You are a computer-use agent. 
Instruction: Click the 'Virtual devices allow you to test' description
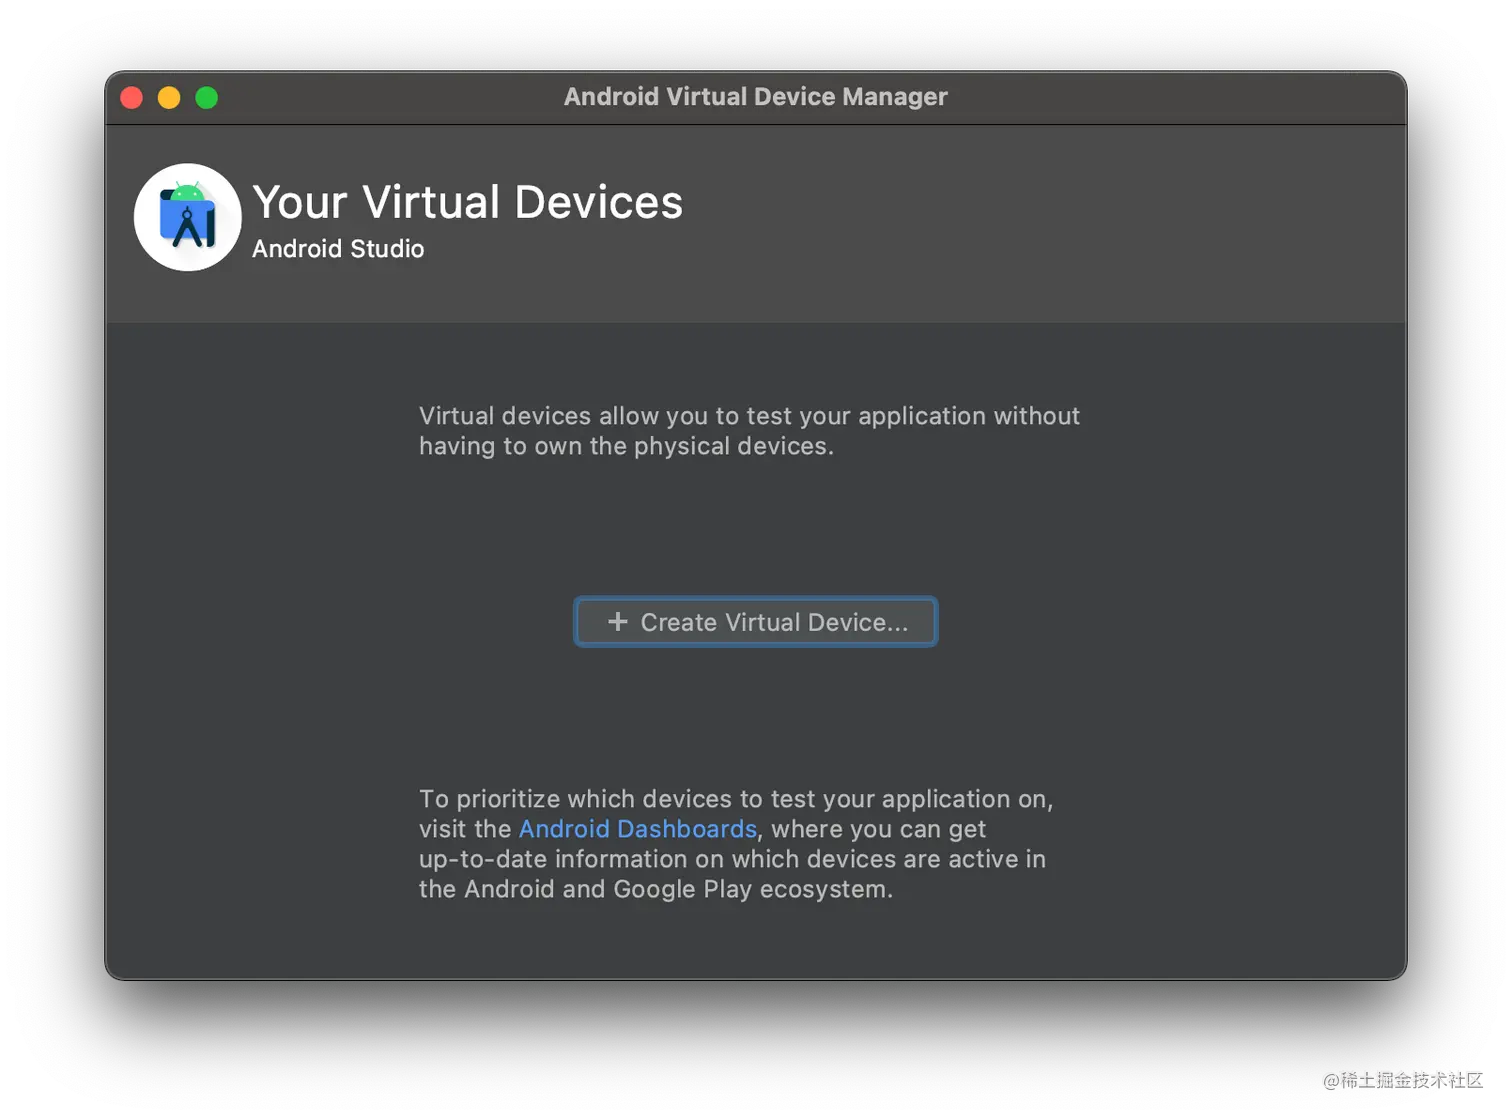click(x=749, y=431)
